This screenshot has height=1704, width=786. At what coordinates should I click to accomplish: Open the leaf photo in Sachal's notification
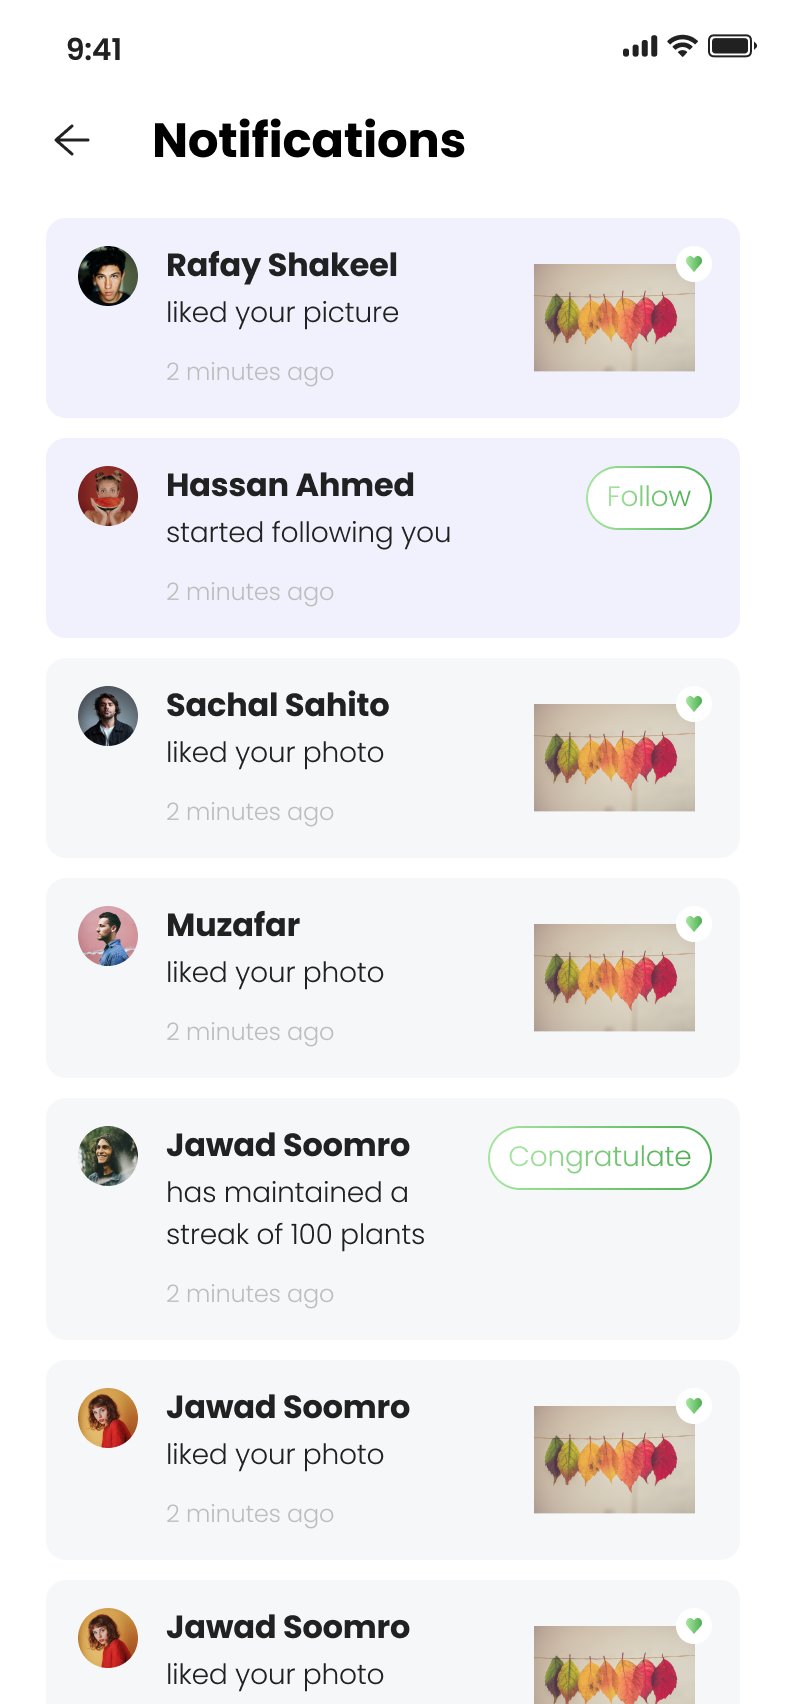click(x=614, y=758)
